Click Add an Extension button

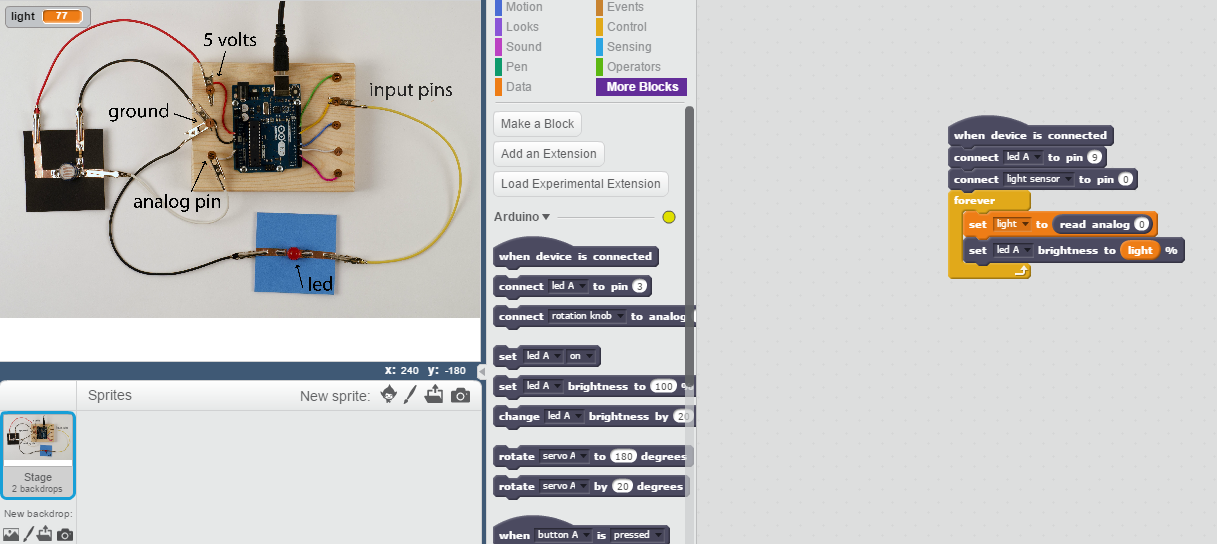point(548,154)
